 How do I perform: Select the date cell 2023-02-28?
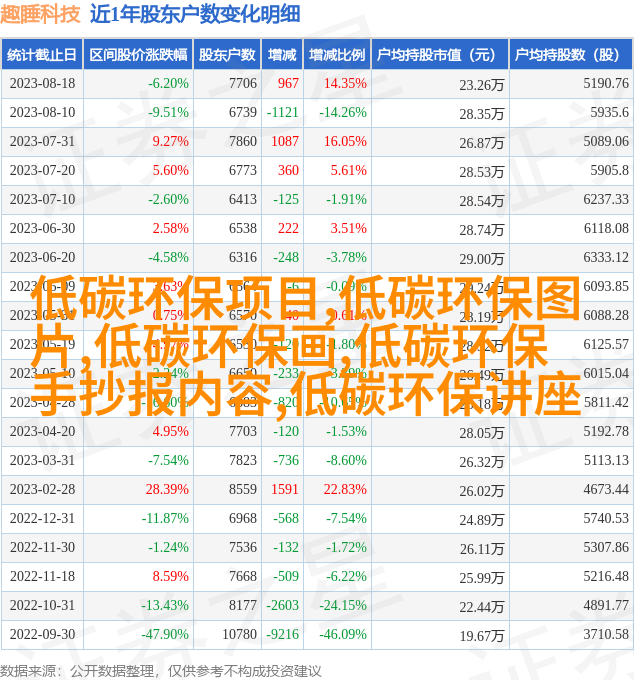[x=42, y=490]
